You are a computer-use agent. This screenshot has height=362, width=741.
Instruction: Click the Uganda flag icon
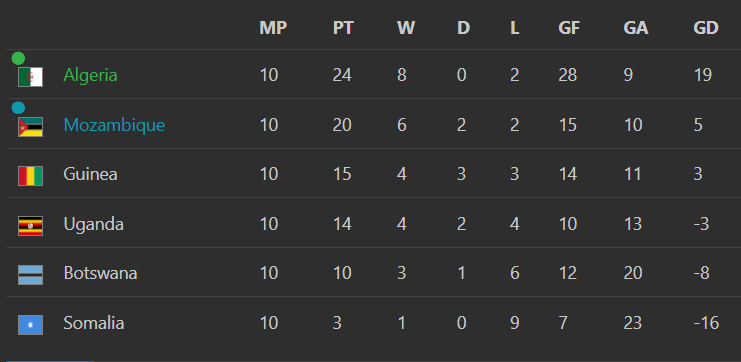point(30,226)
